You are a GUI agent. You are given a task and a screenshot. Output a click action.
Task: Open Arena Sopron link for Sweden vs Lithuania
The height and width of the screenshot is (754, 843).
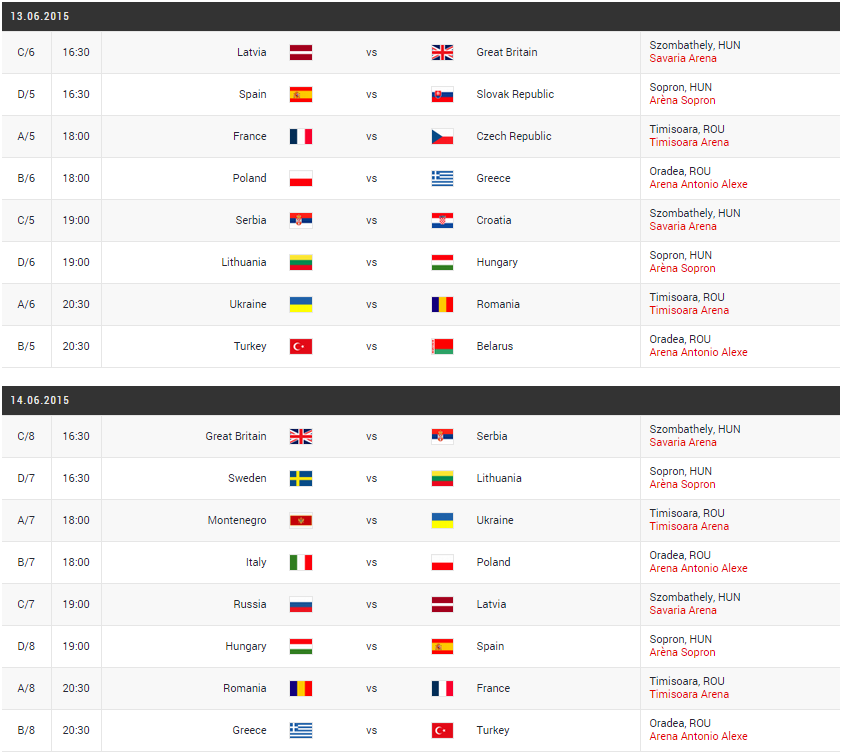(x=683, y=485)
